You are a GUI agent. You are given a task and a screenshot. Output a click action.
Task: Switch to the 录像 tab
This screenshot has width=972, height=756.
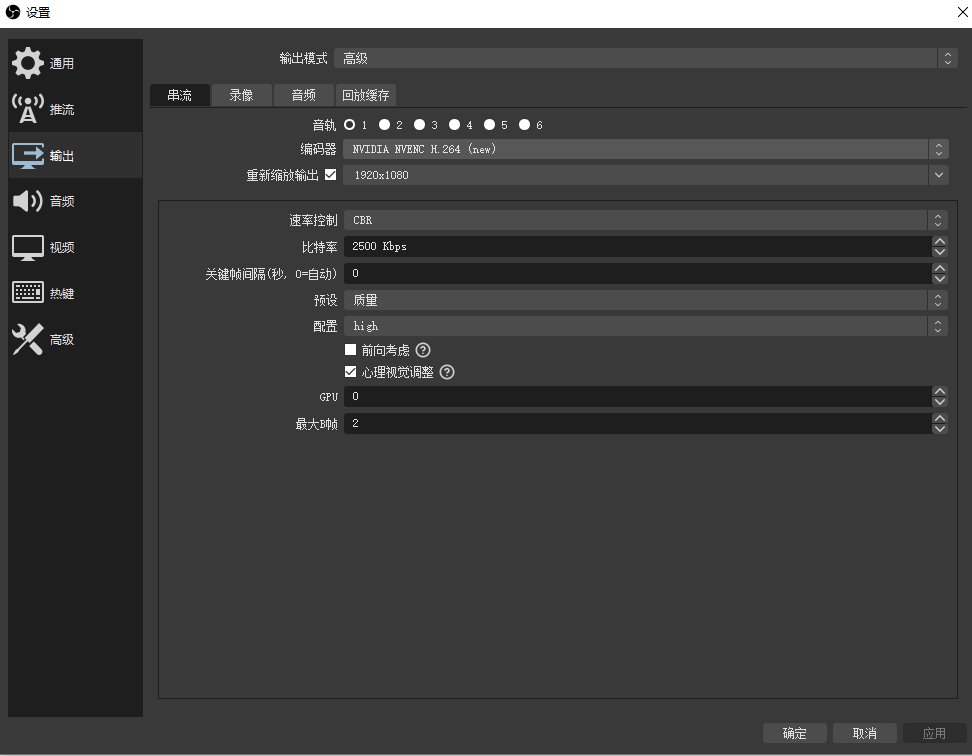pos(241,95)
